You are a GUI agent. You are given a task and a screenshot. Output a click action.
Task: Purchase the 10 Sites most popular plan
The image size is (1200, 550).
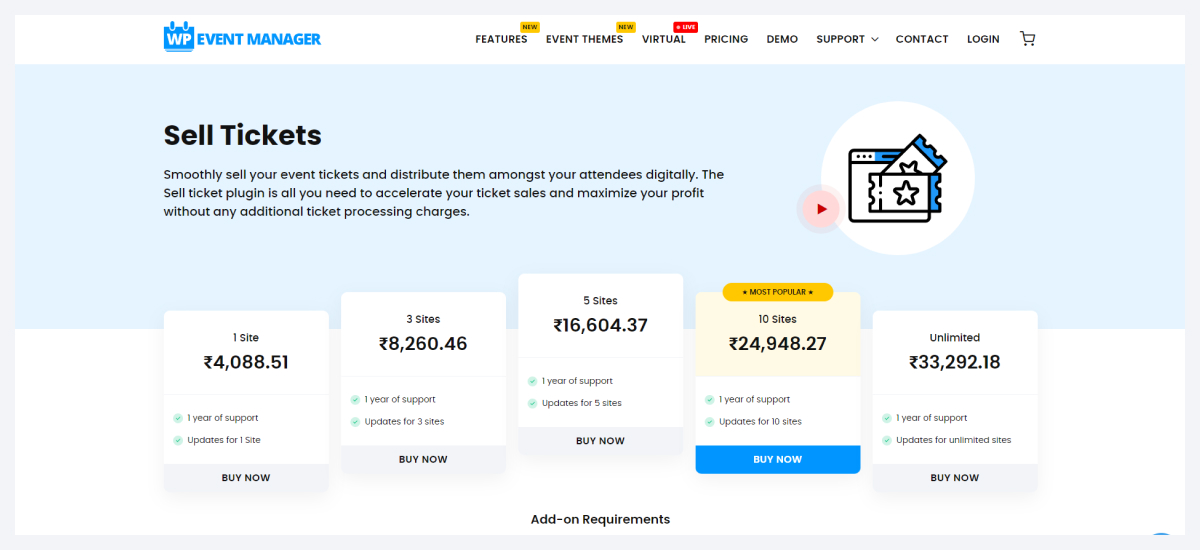(777, 460)
